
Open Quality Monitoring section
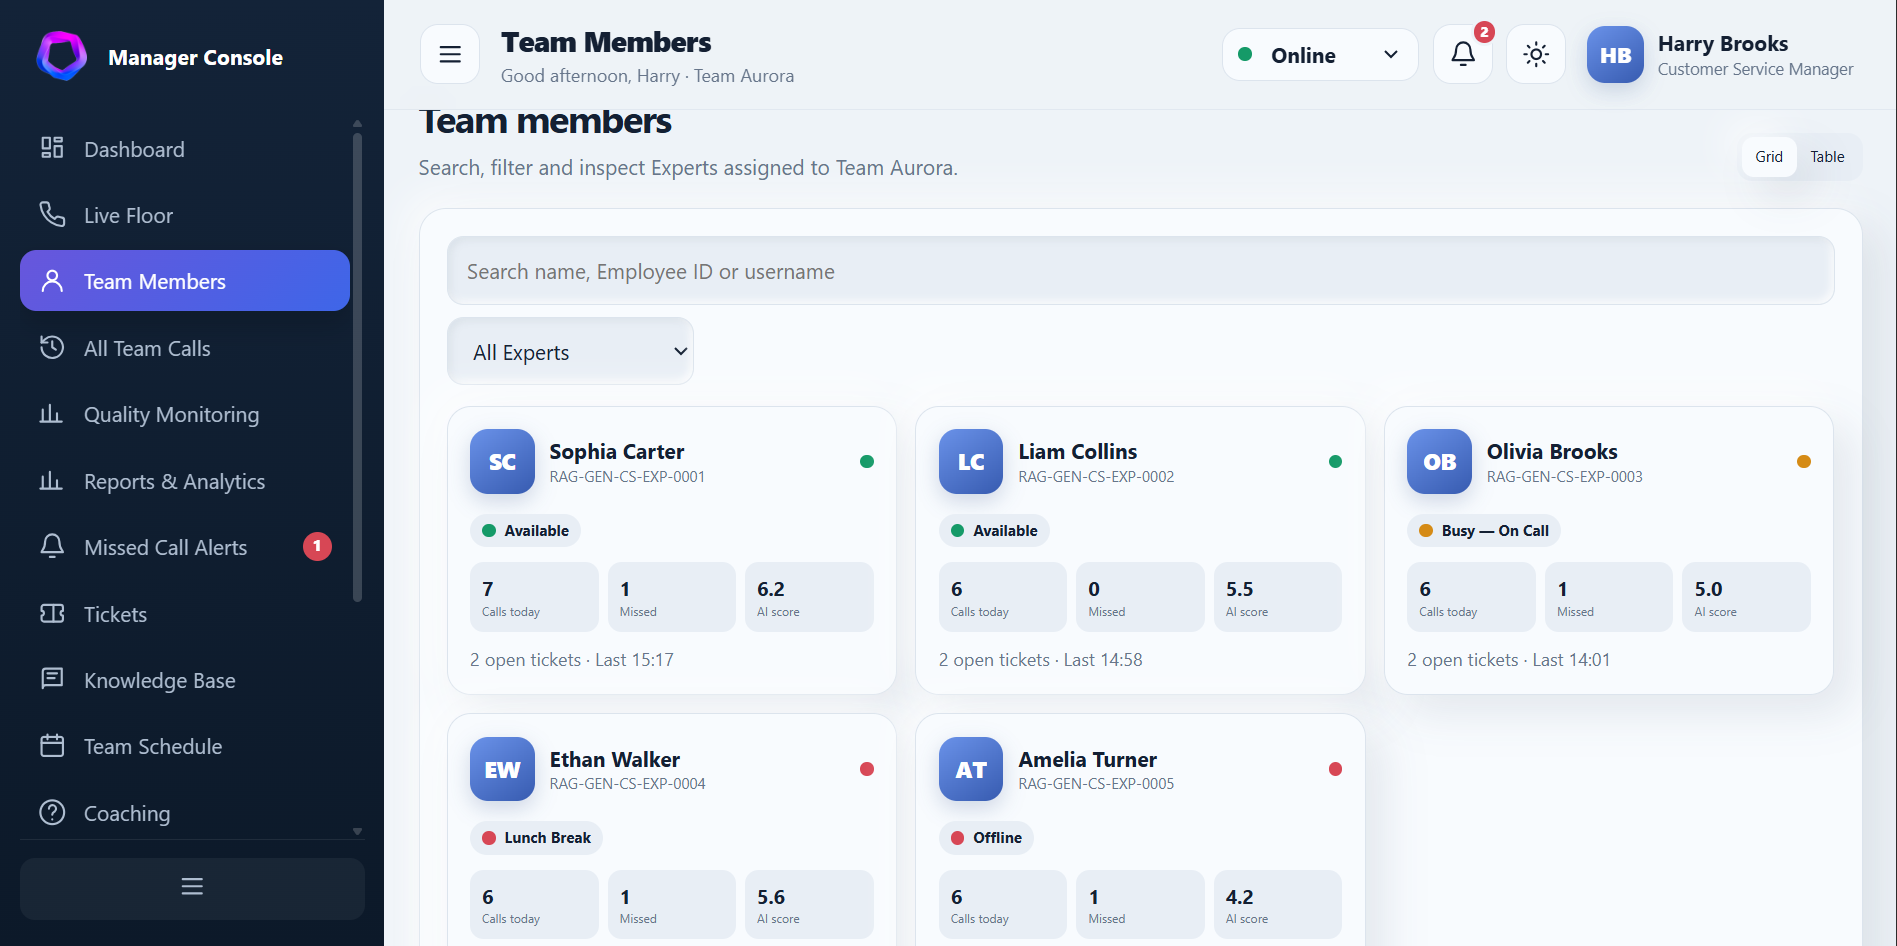pos(185,414)
